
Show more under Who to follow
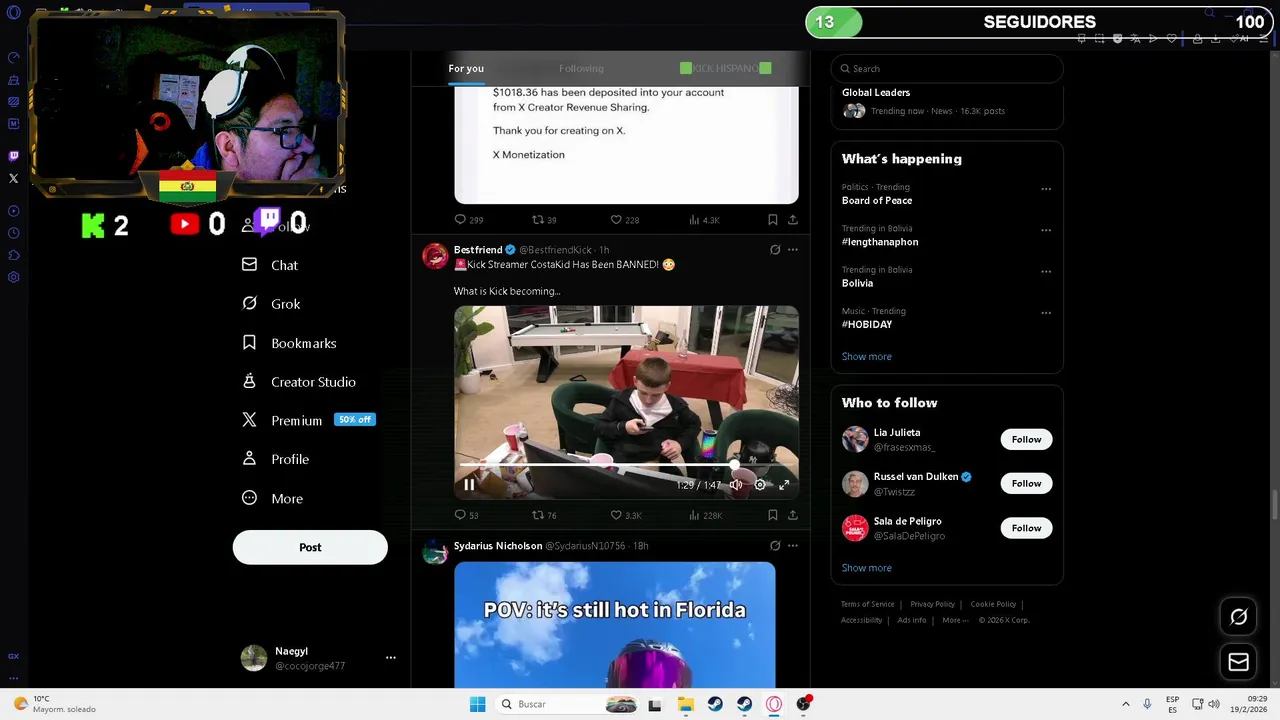[866, 568]
